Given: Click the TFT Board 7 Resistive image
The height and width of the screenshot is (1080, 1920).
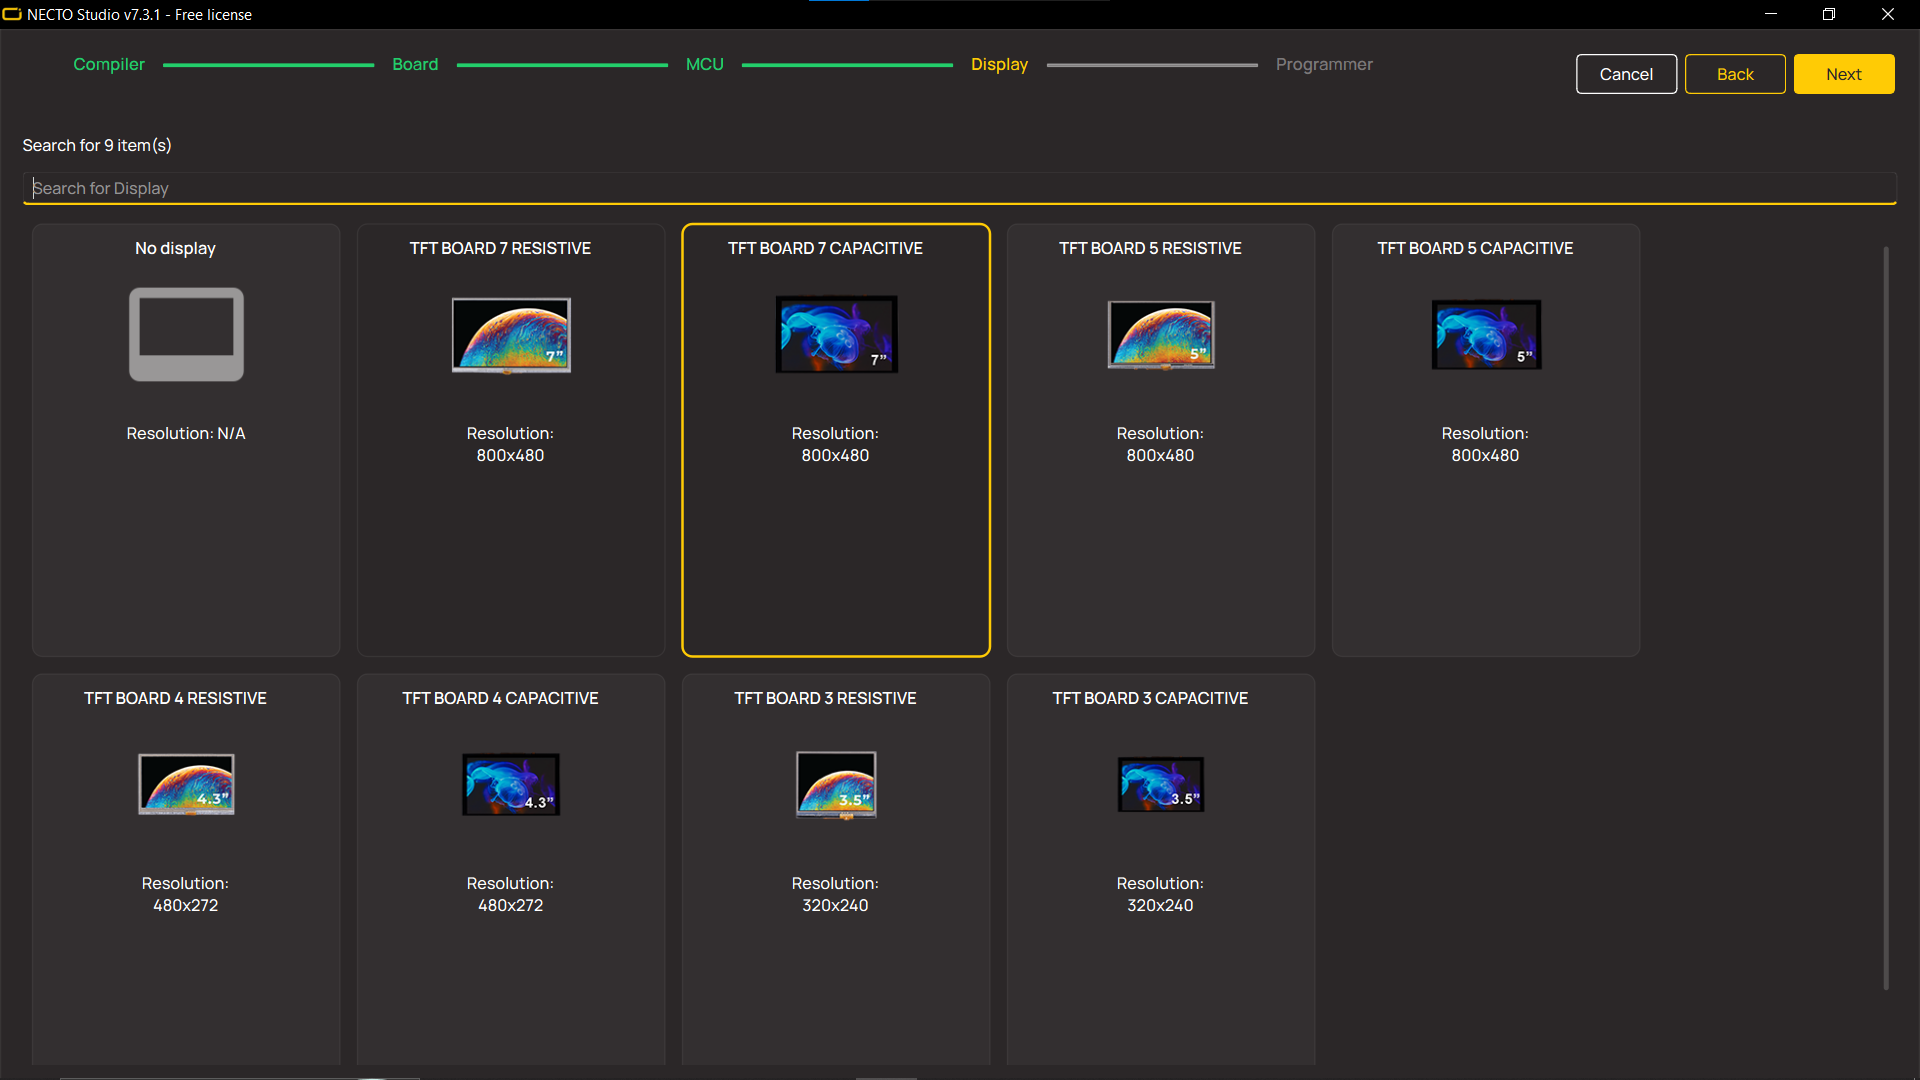Looking at the screenshot, I should (x=511, y=335).
